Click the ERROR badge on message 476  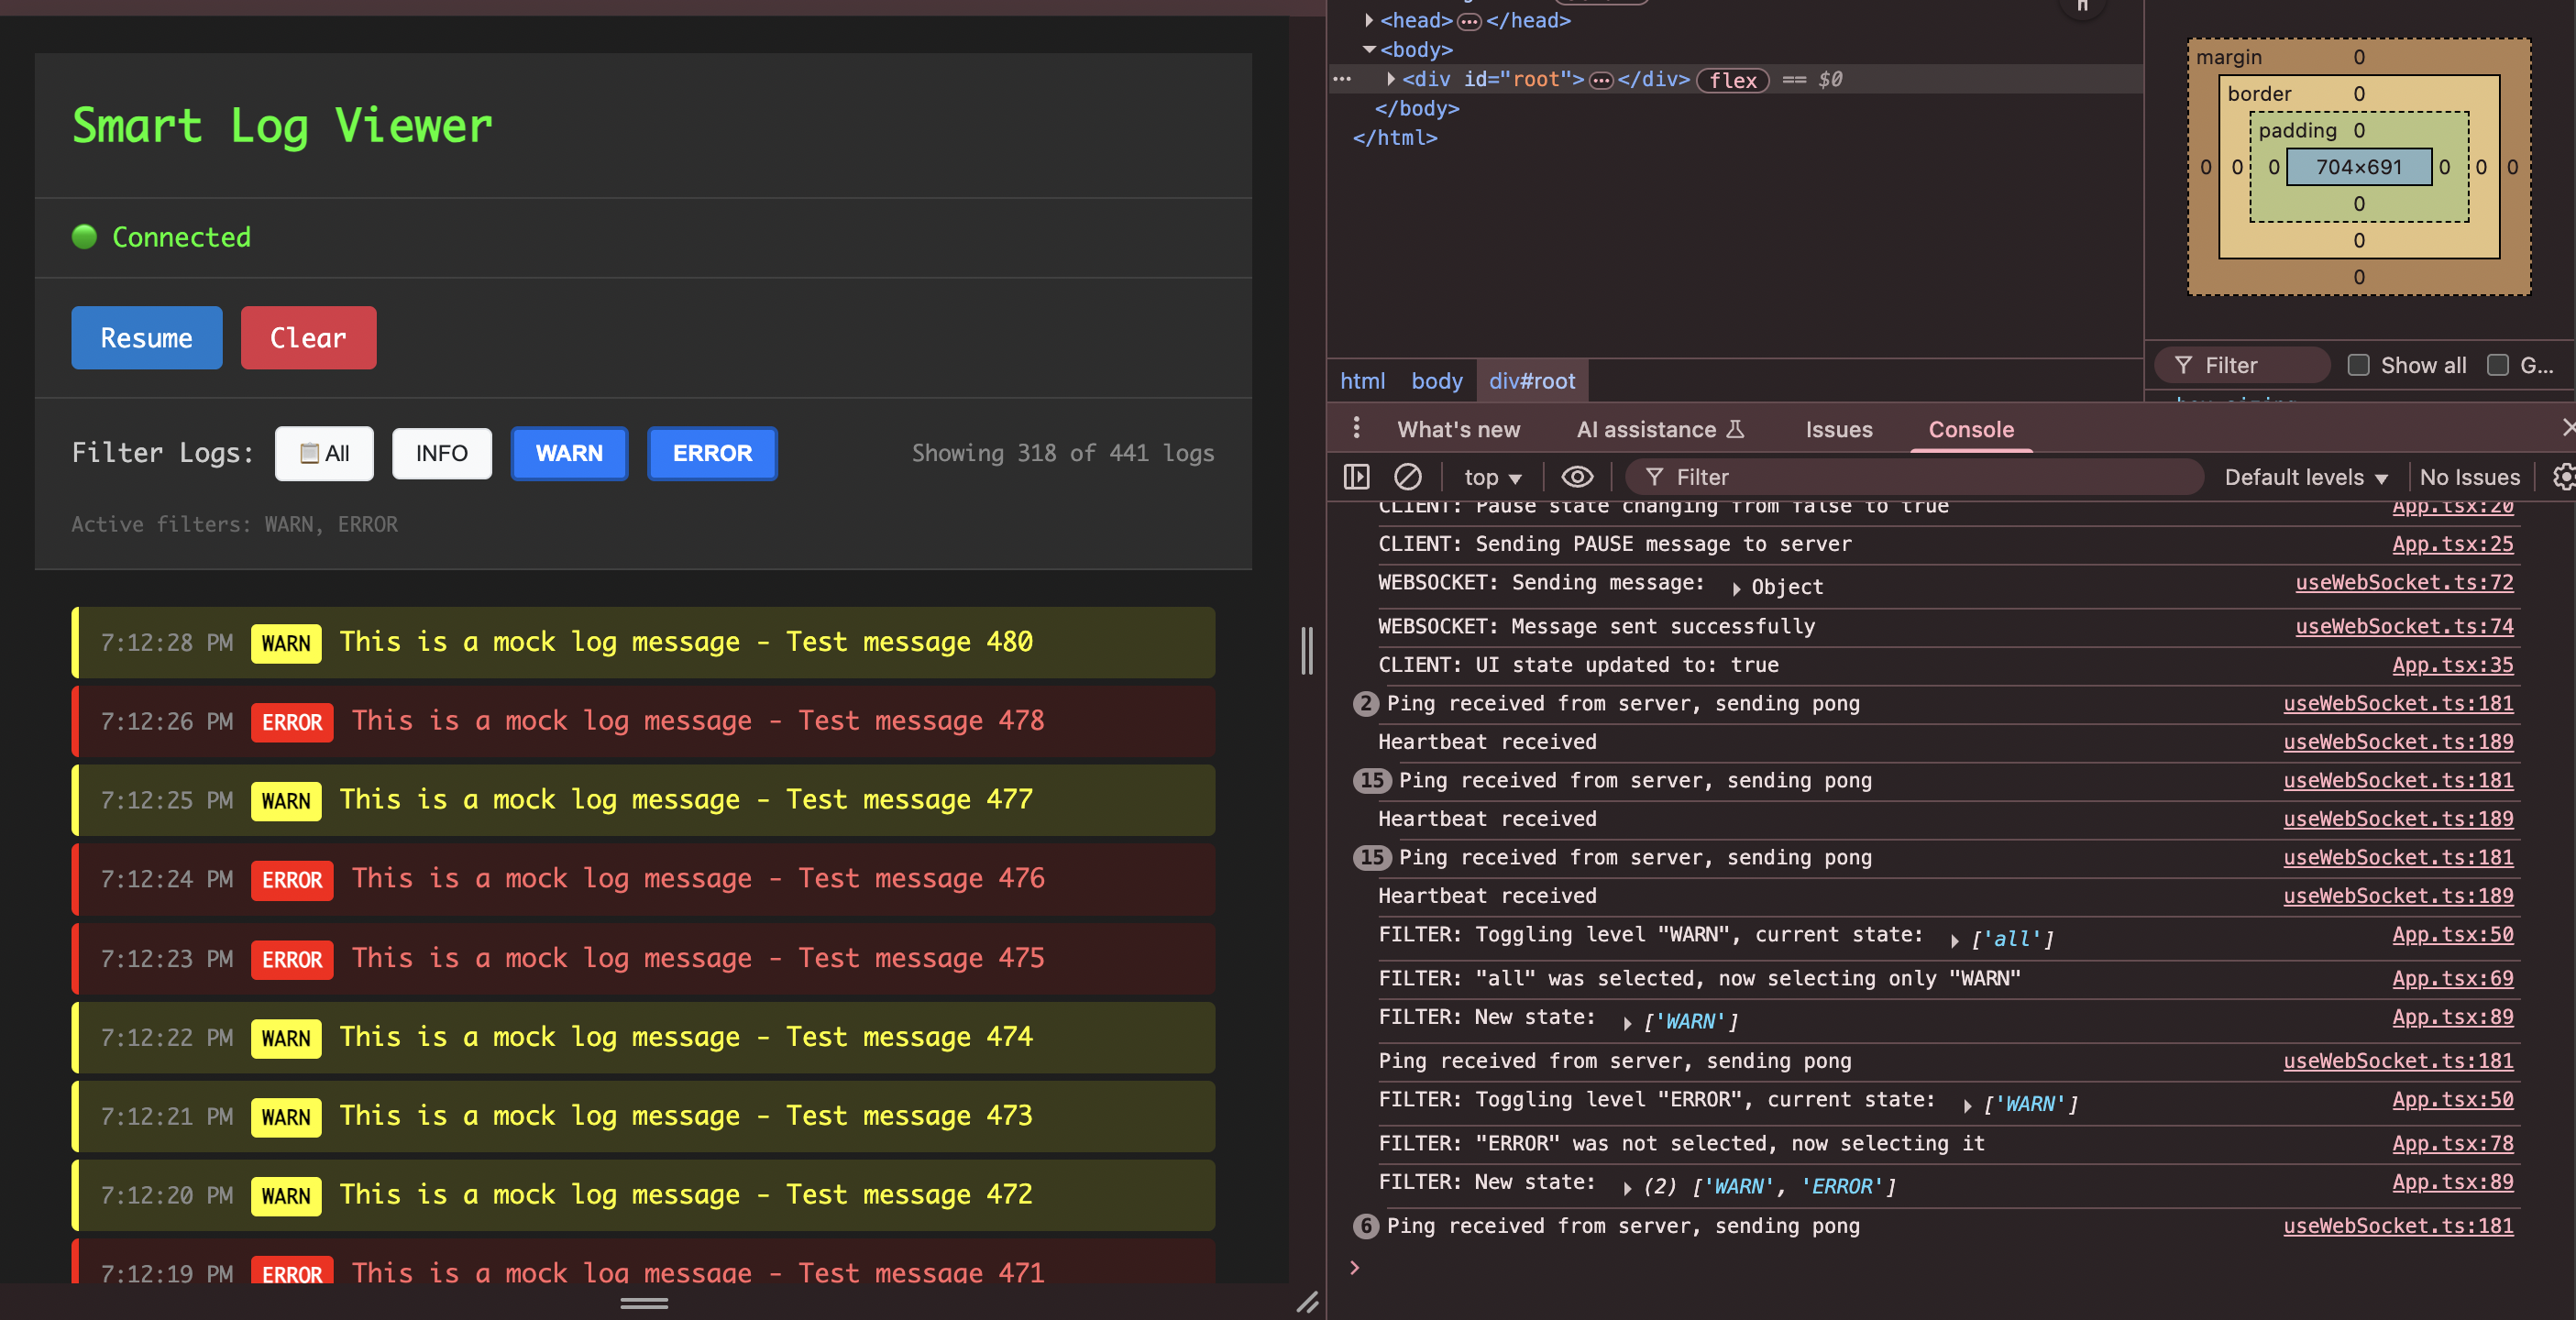292,880
